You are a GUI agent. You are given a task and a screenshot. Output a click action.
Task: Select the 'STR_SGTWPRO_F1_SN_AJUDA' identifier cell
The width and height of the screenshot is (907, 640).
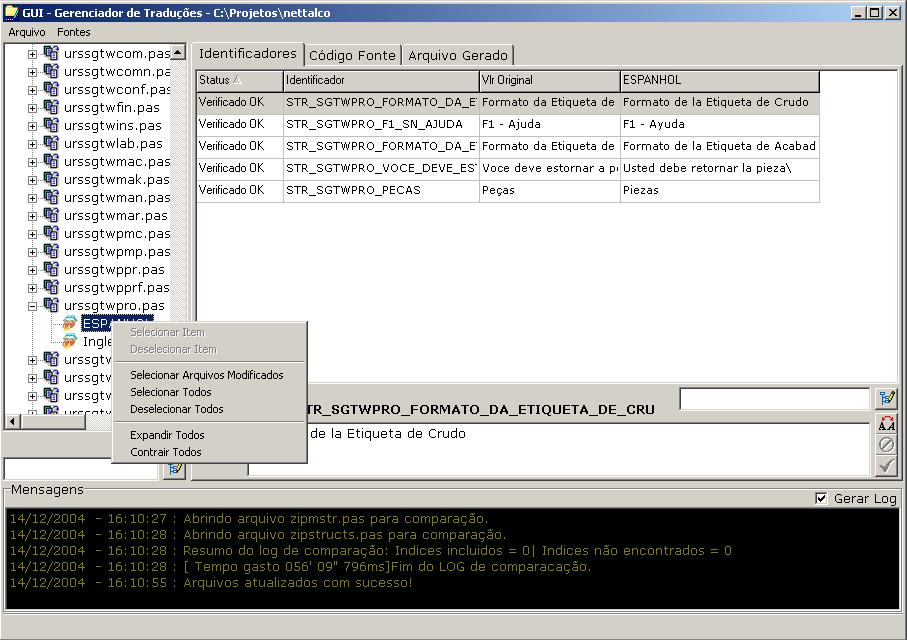click(x=381, y=124)
